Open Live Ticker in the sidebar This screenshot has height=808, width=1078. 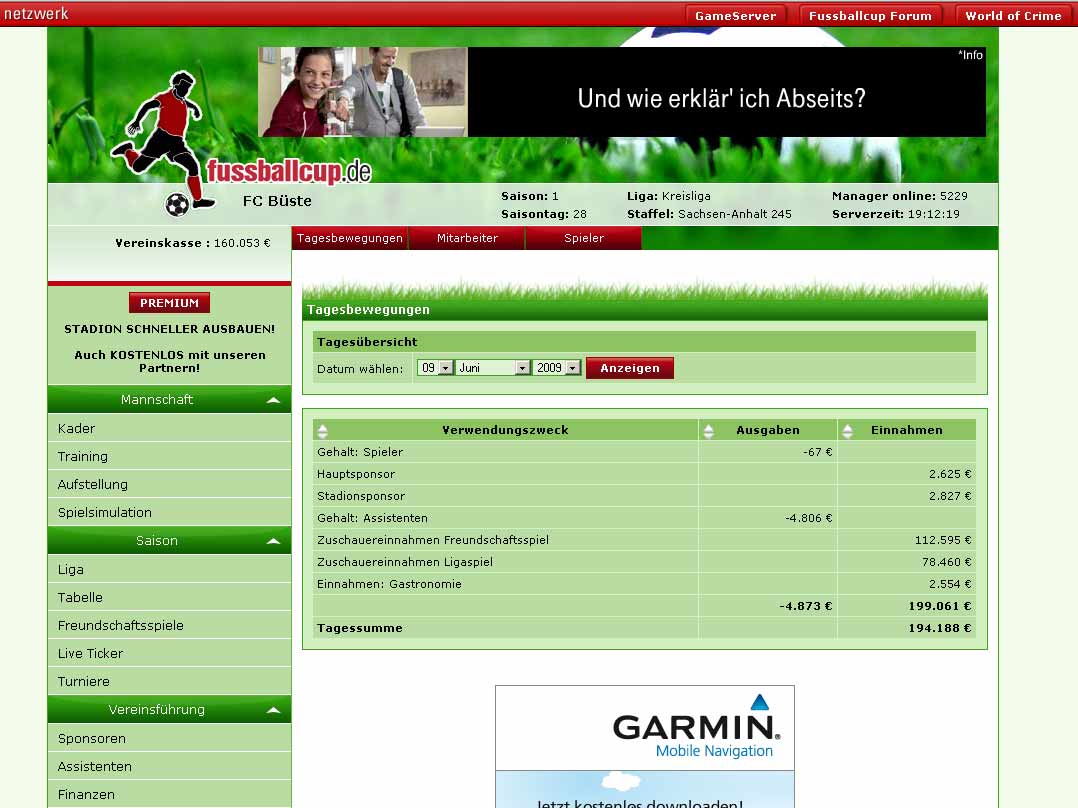click(x=91, y=653)
